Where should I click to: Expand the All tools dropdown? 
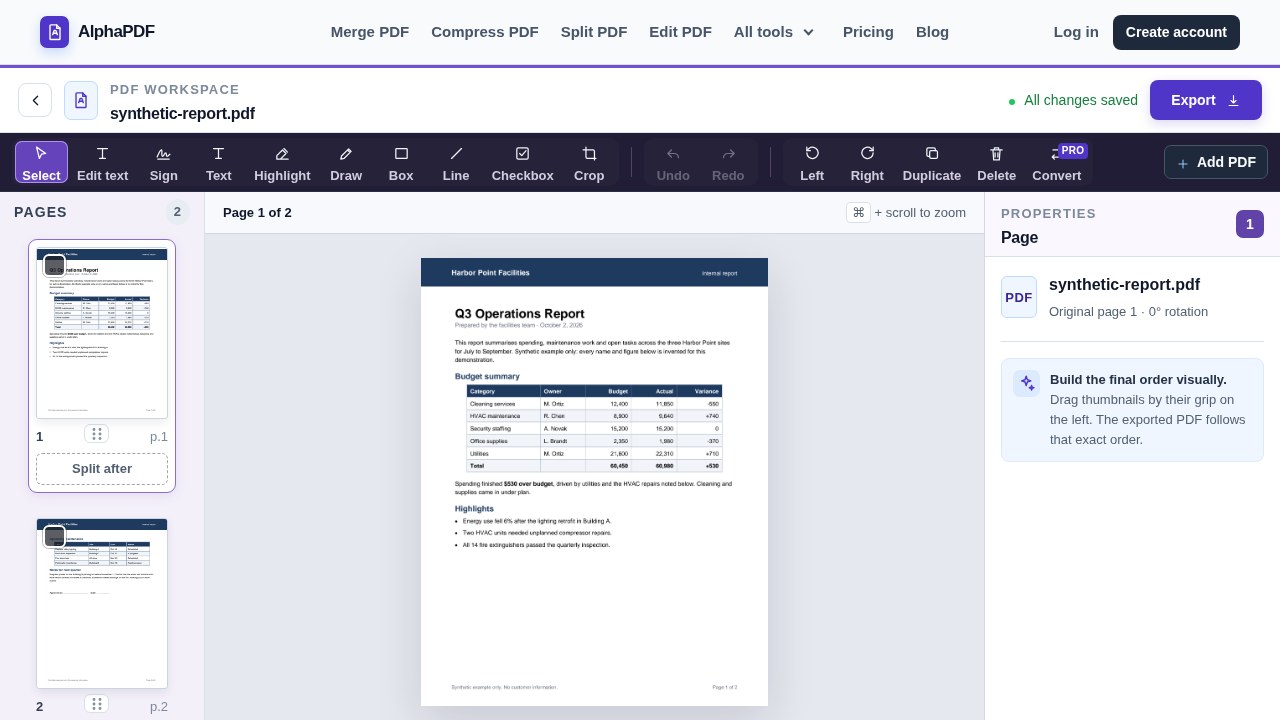[774, 32]
